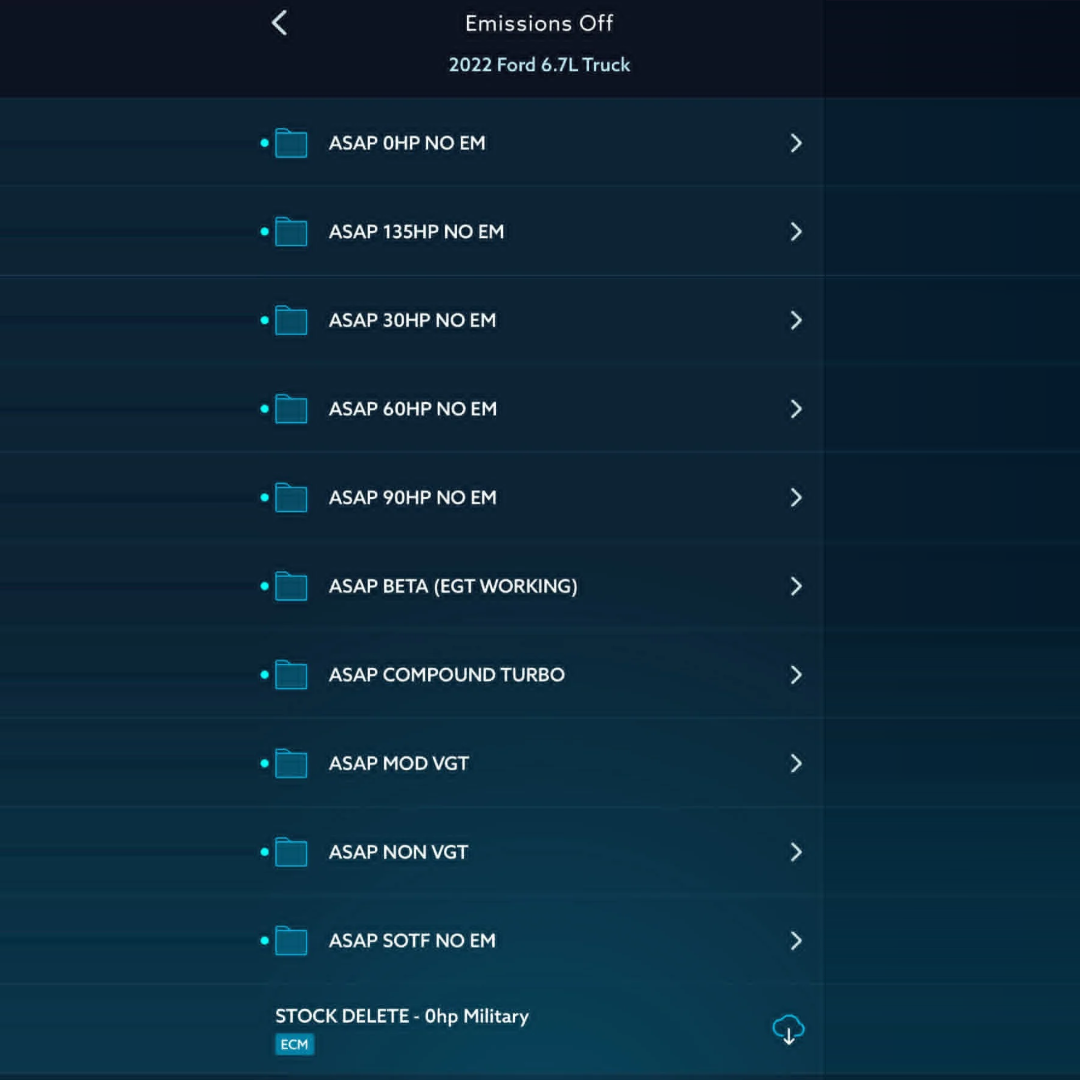
Task: Select the 'ASAP SOTF NO EM' label
Action: (x=412, y=941)
